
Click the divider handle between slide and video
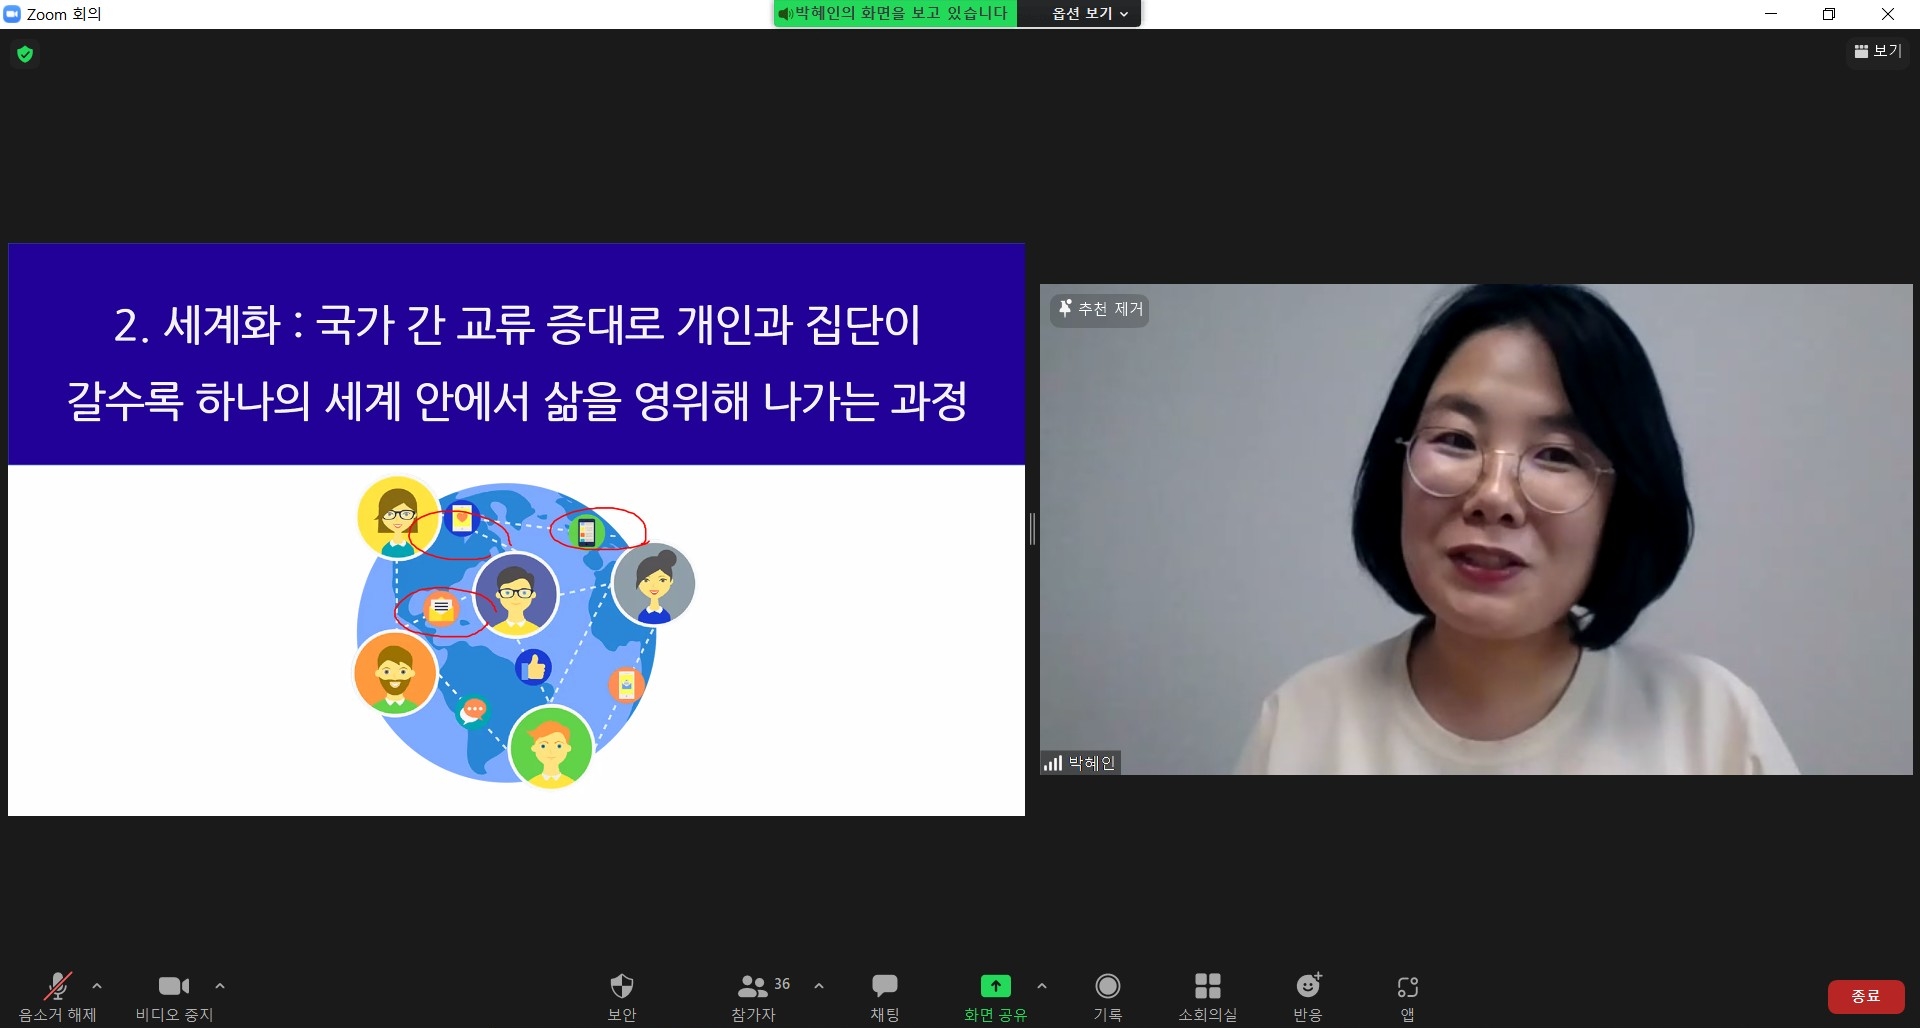[1032, 529]
